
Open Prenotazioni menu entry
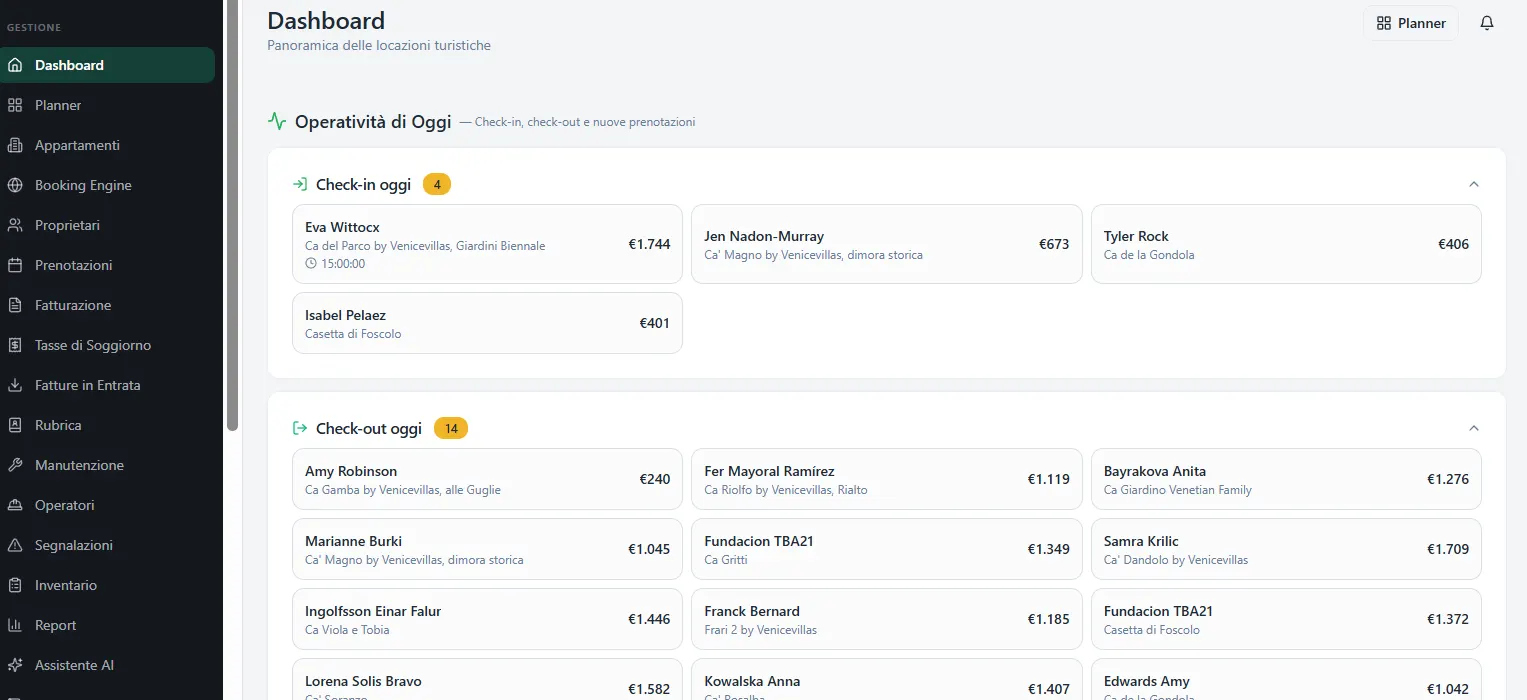[x=107, y=265]
